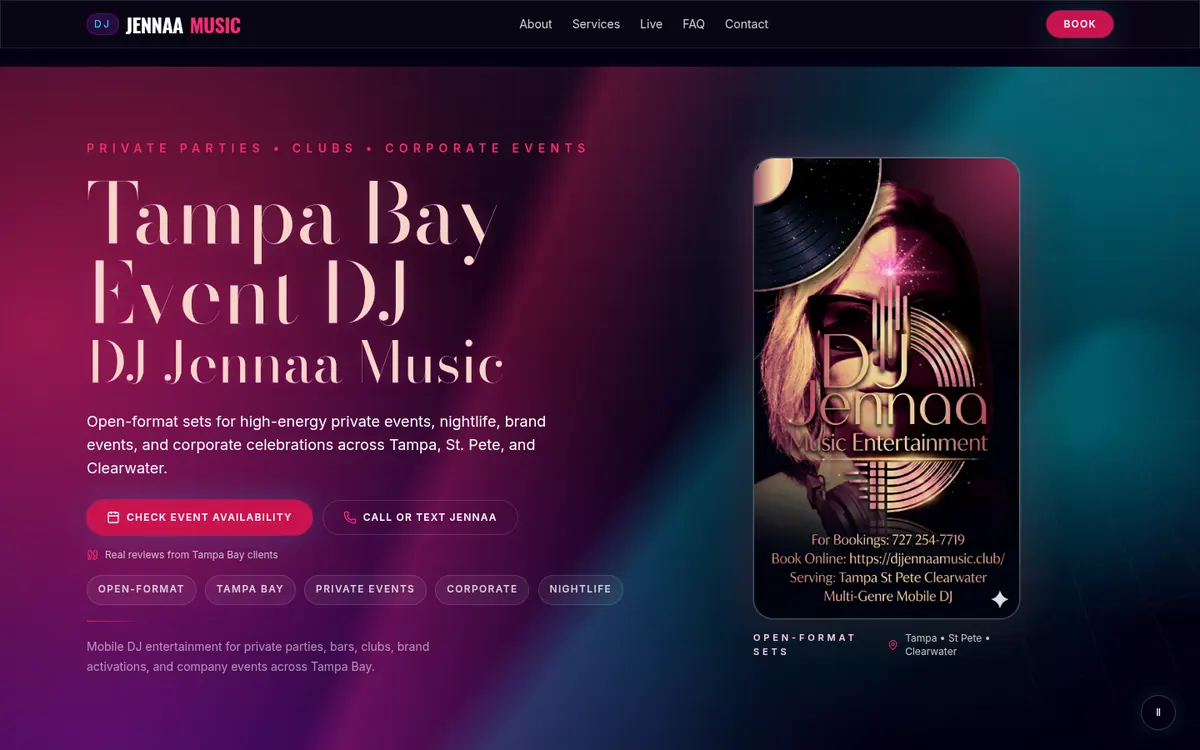Click the calendar icon in availability button

click(x=113, y=517)
